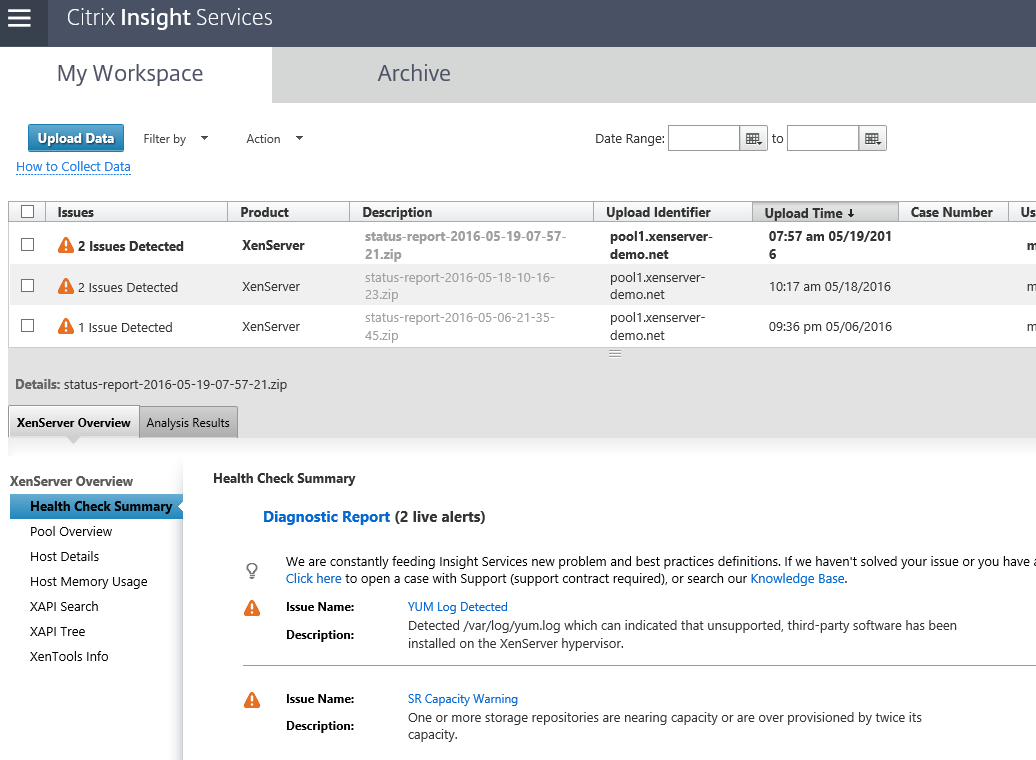Toggle the select-all checkbox in table header
1036x760 pixels.
point(28,212)
